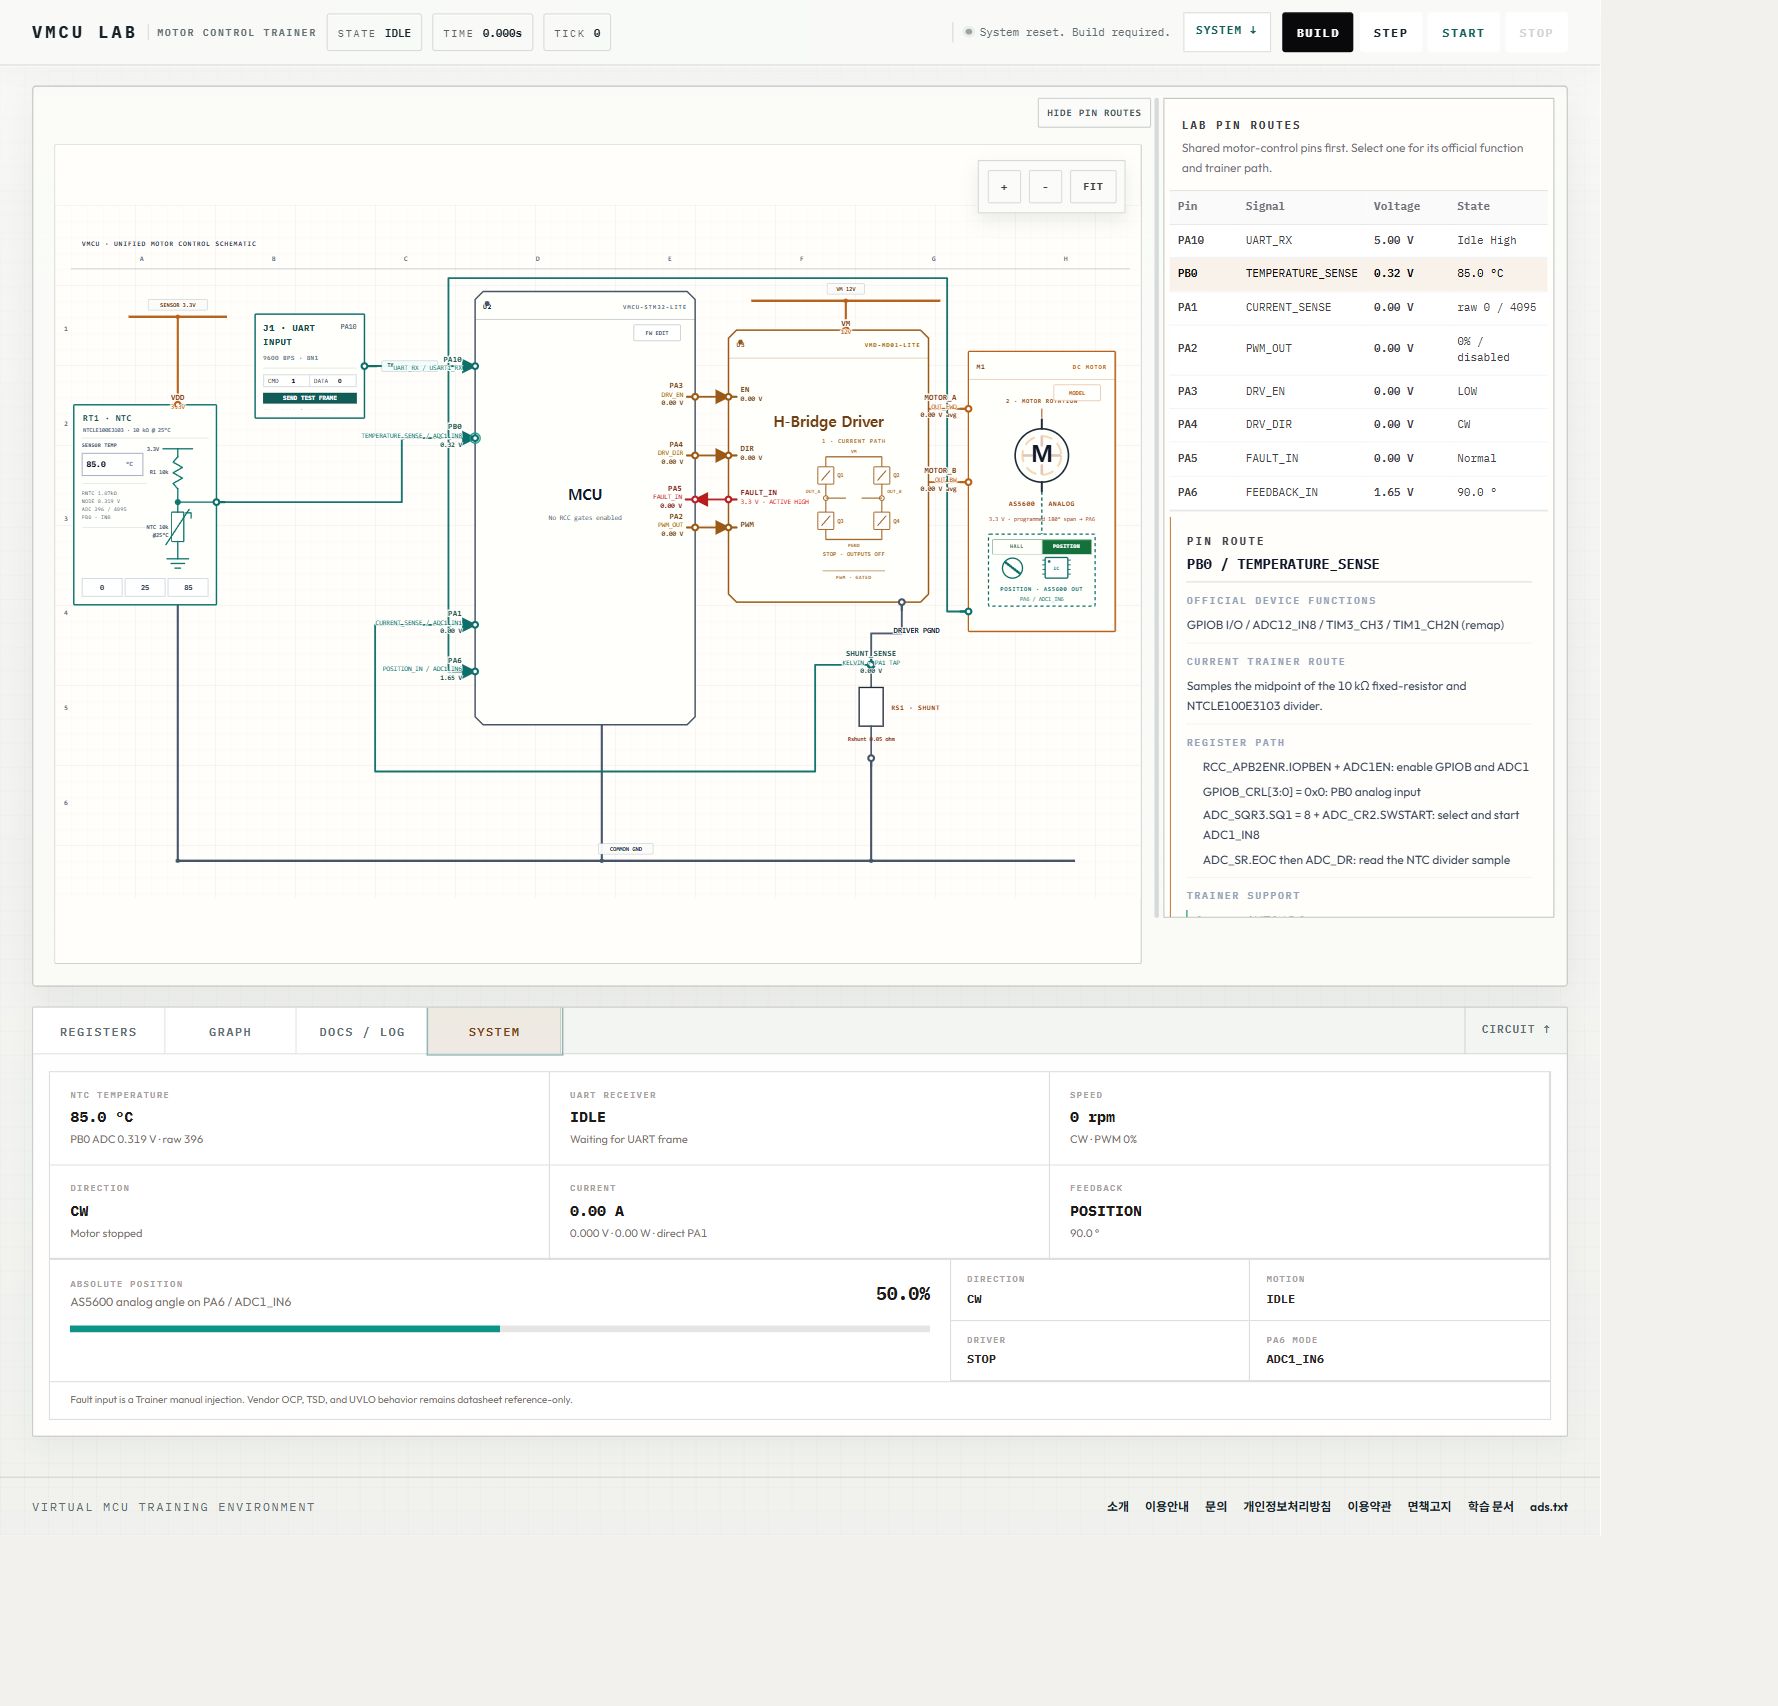
Task: Click the RS1 shunt resistor symbol
Action: 871,707
